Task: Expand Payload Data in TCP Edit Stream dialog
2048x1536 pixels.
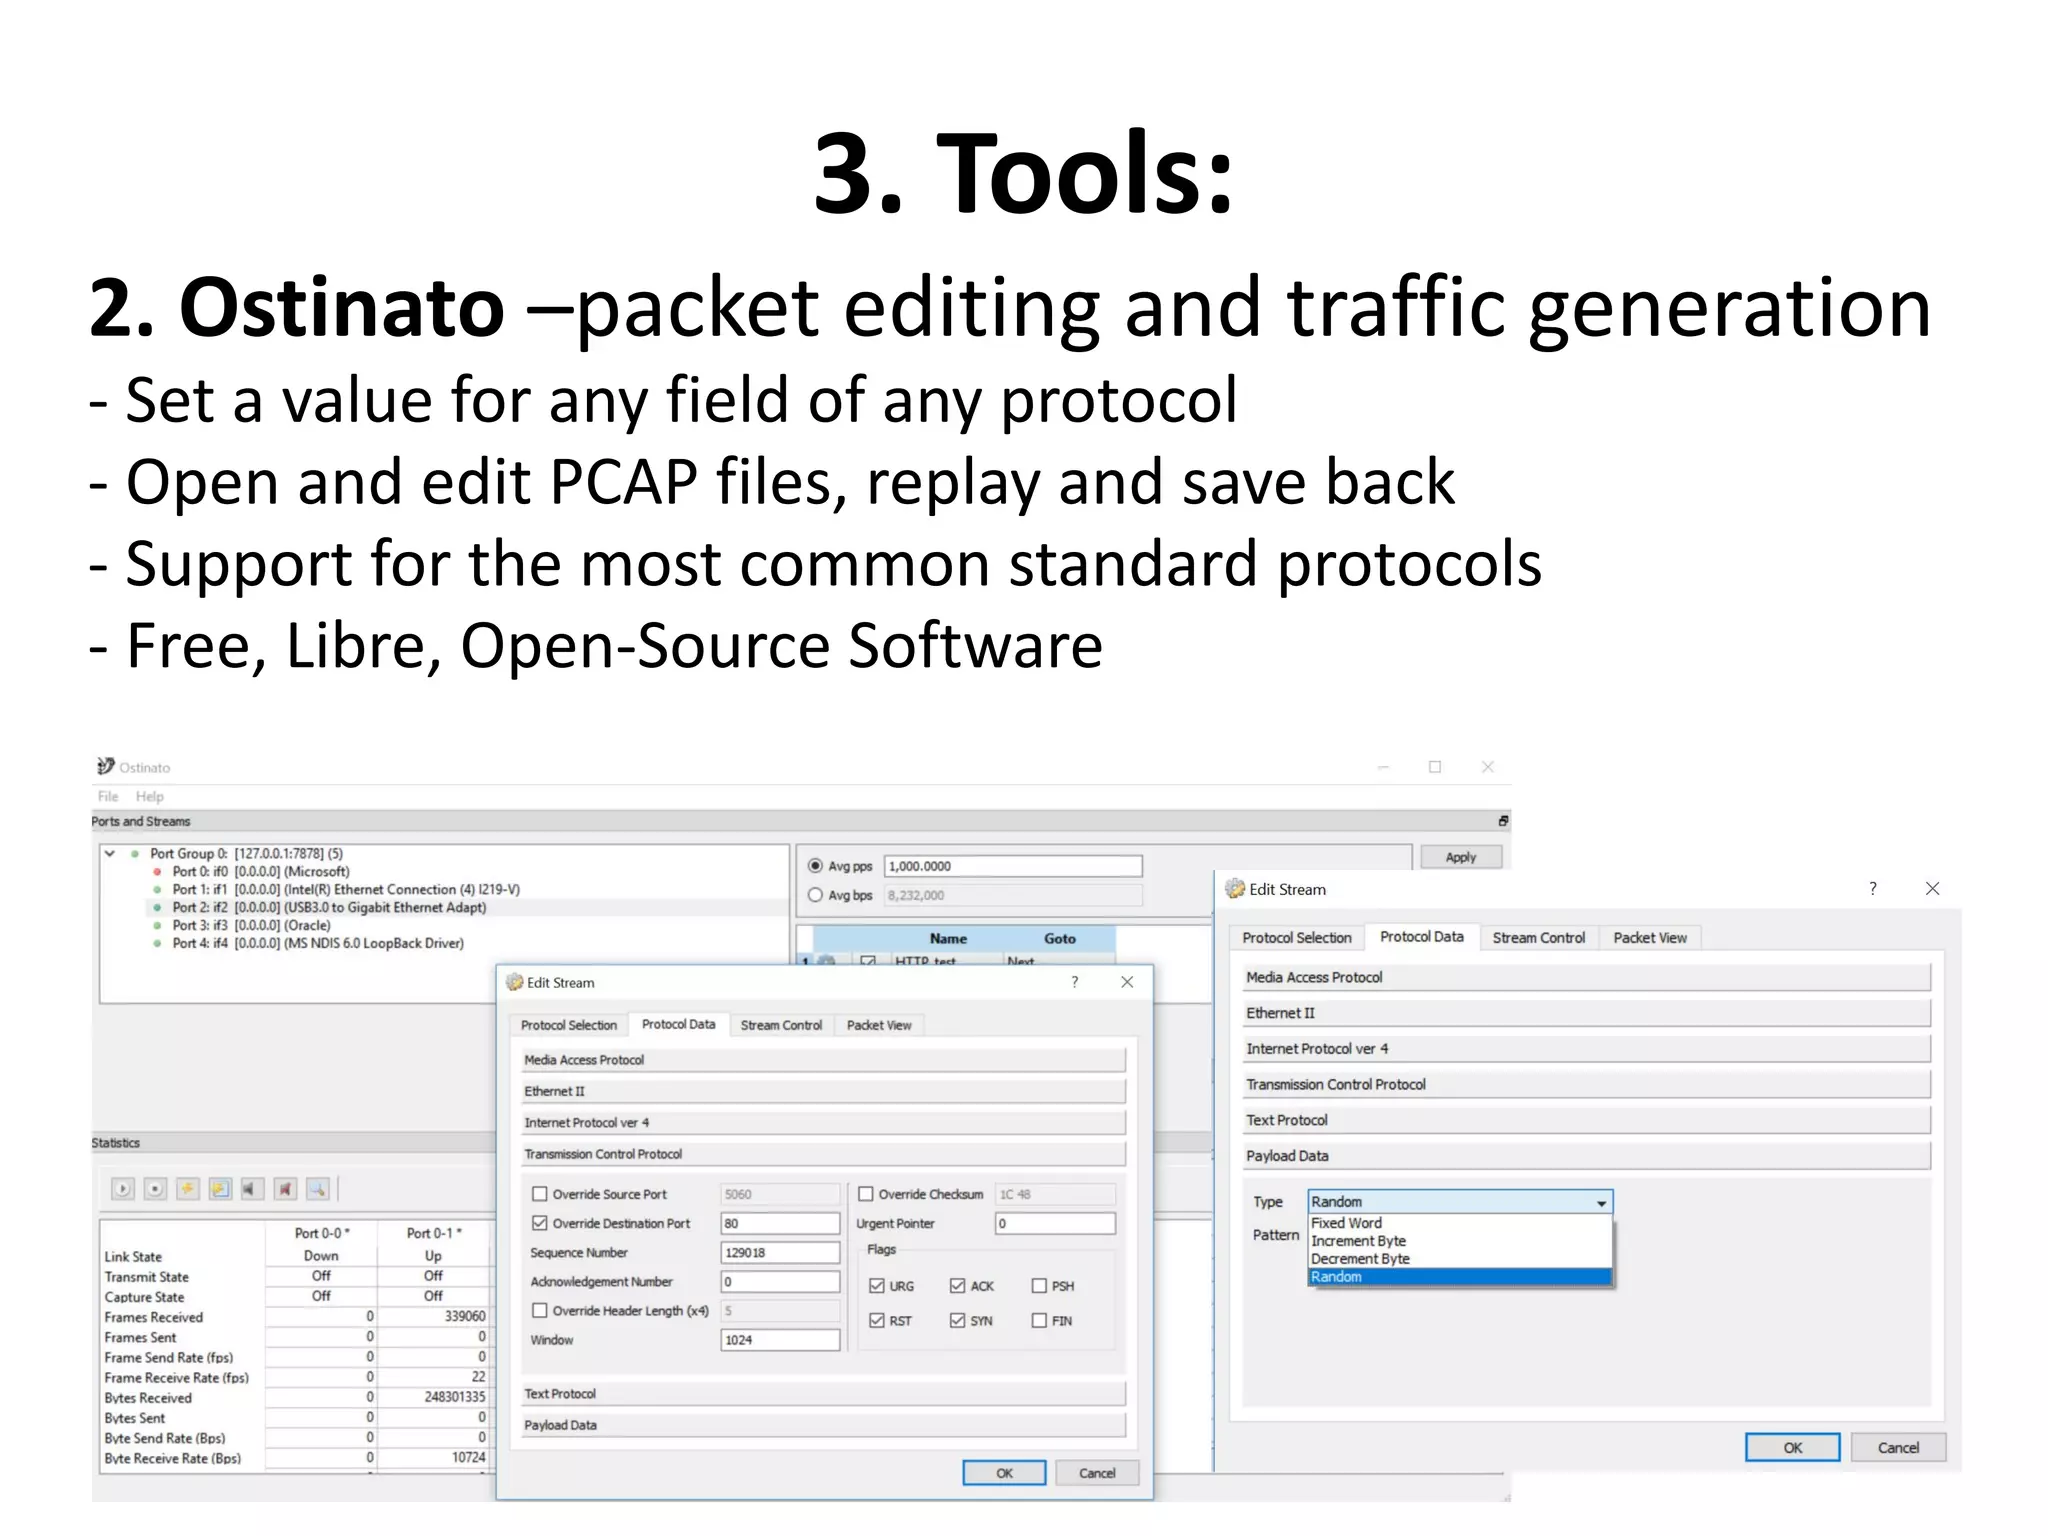Action: [x=823, y=1425]
